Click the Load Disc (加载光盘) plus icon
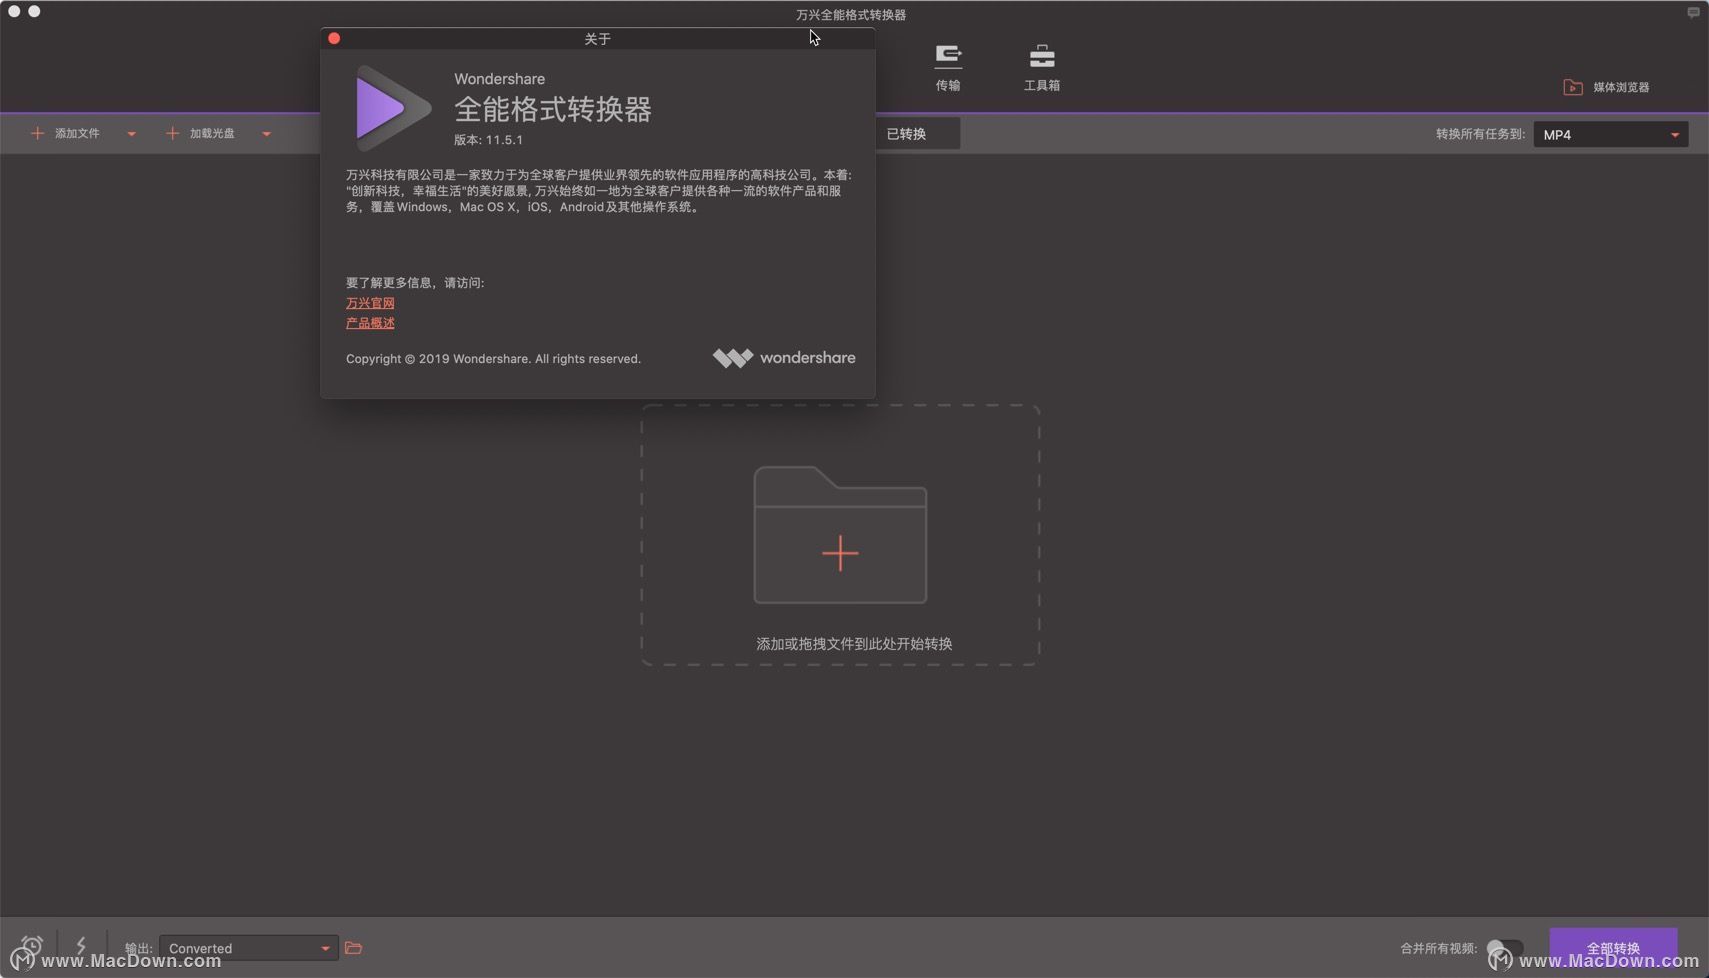The image size is (1709, 978). click(x=172, y=133)
